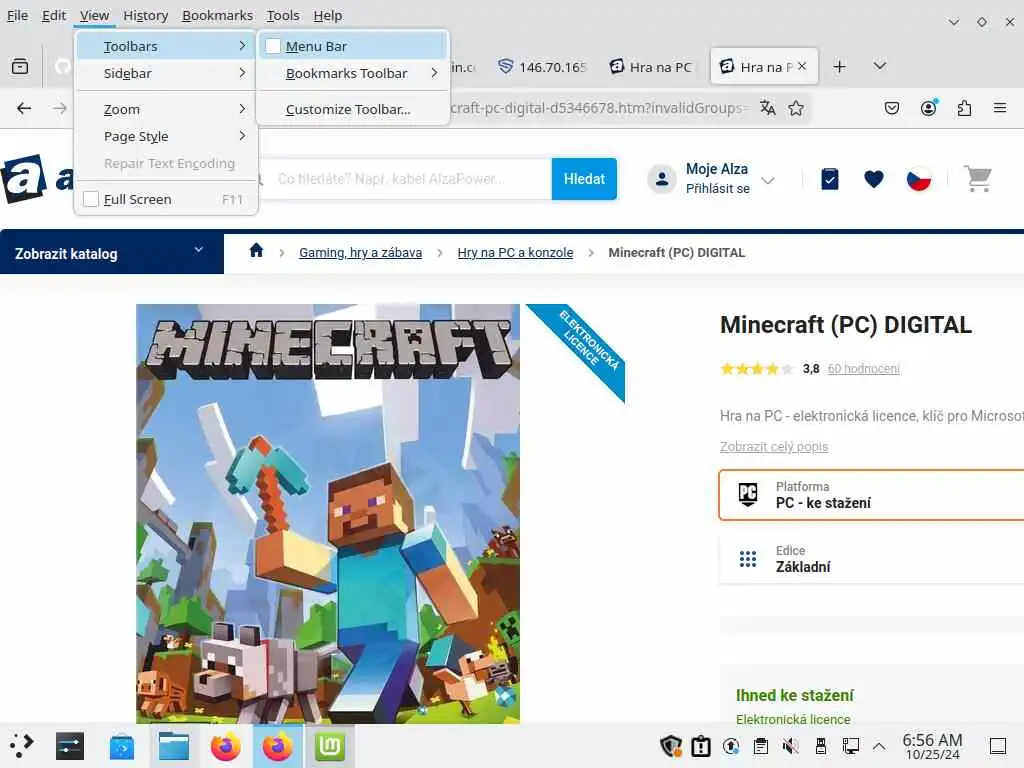Bookmark this page with the star

point(795,108)
